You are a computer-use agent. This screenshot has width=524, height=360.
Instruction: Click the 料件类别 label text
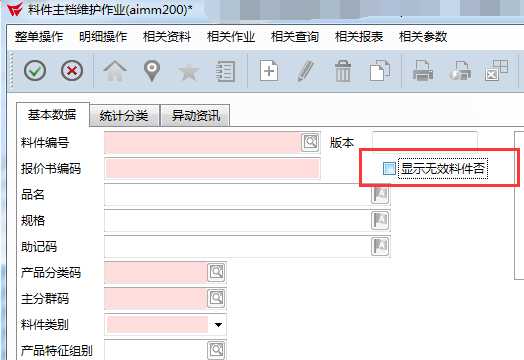45,325
